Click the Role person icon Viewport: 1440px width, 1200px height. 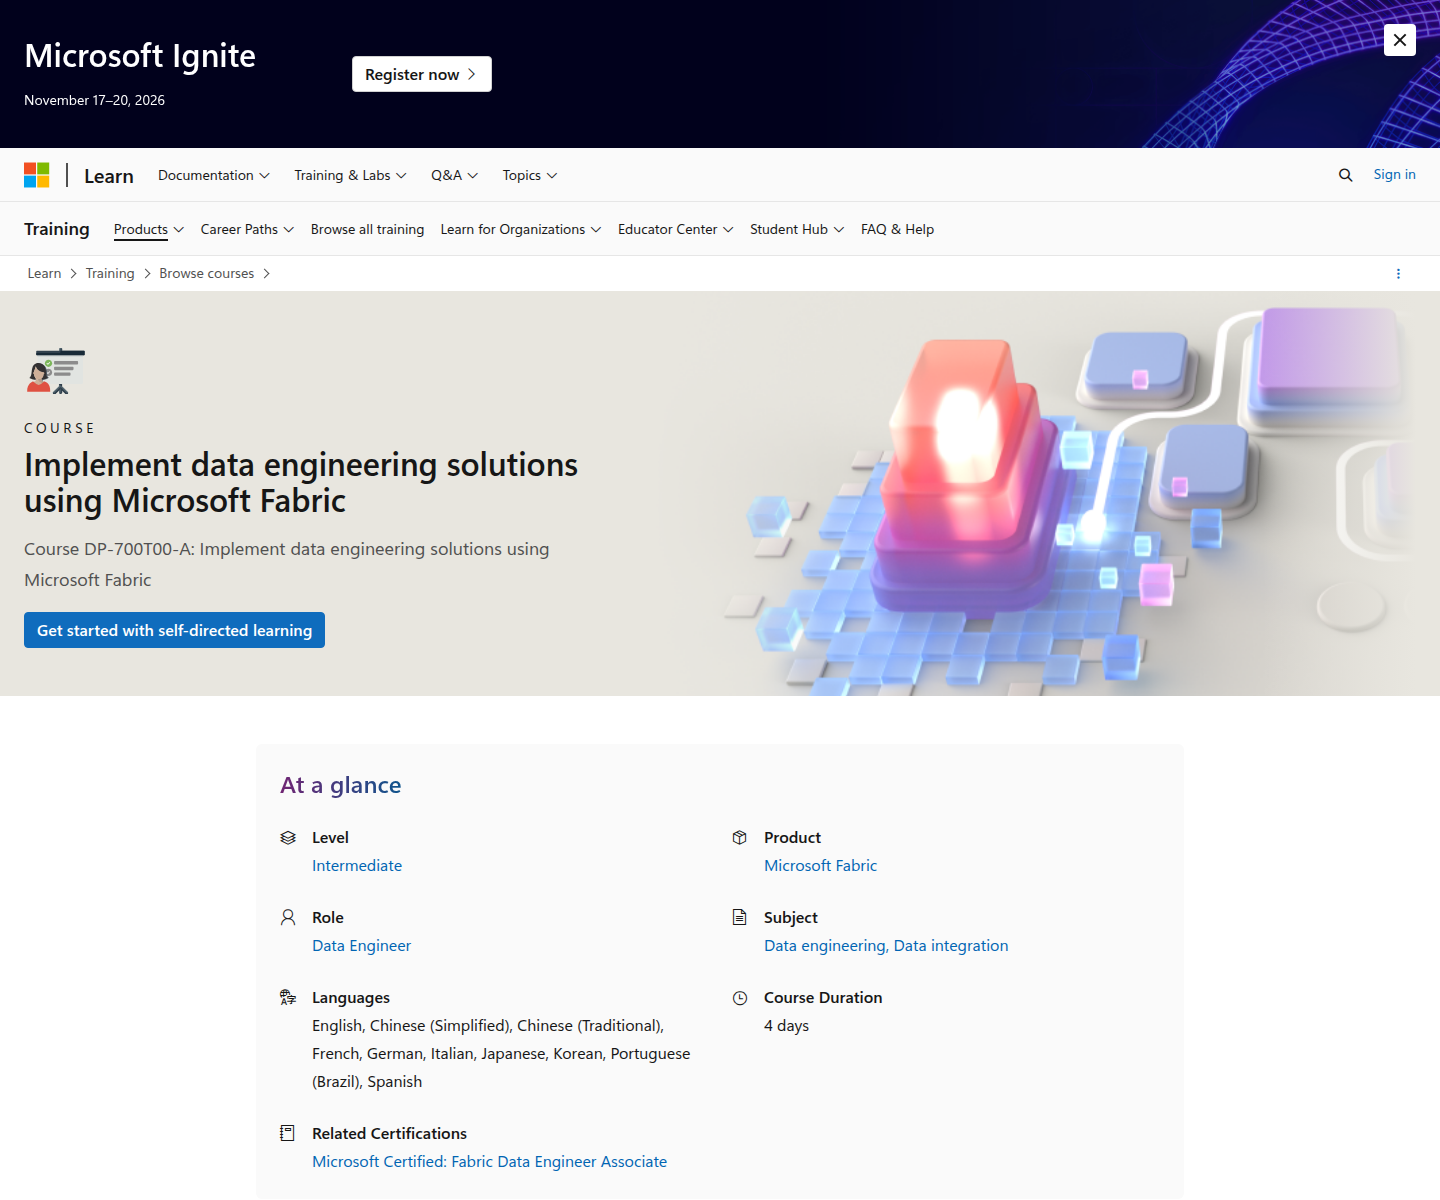[288, 918]
